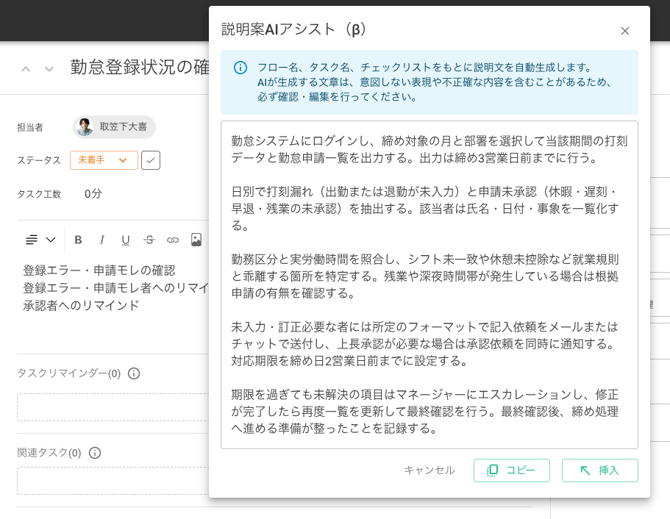The width and height of the screenshot is (670, 519).
Task: Click paragraph starting 未入力・訂正必要な者
Action: point(425,344)
